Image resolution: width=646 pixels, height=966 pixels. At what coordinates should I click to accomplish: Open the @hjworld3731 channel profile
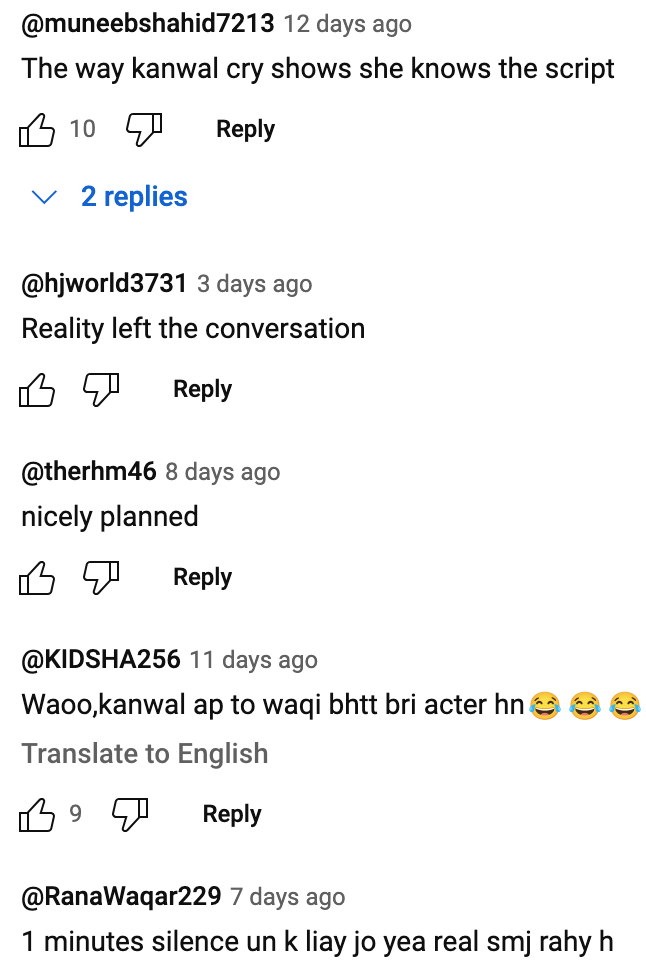[x=104, y=284]
